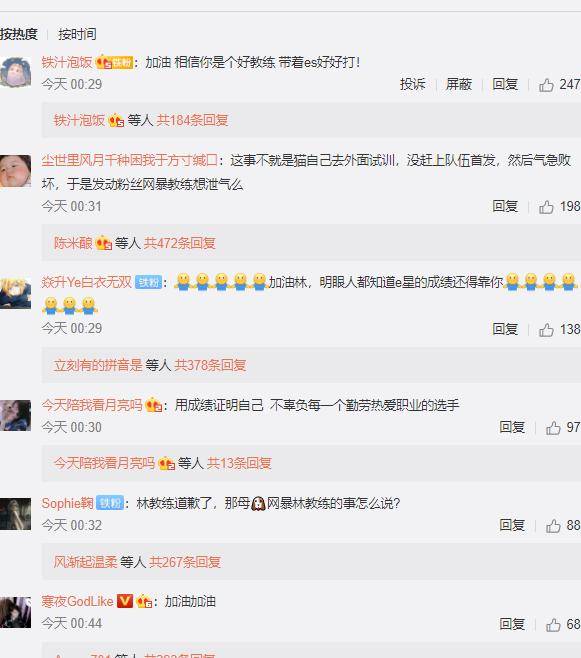Click the 铁粉 badge next to Sophie鞠
581x658 pixels.
point(110,503)
